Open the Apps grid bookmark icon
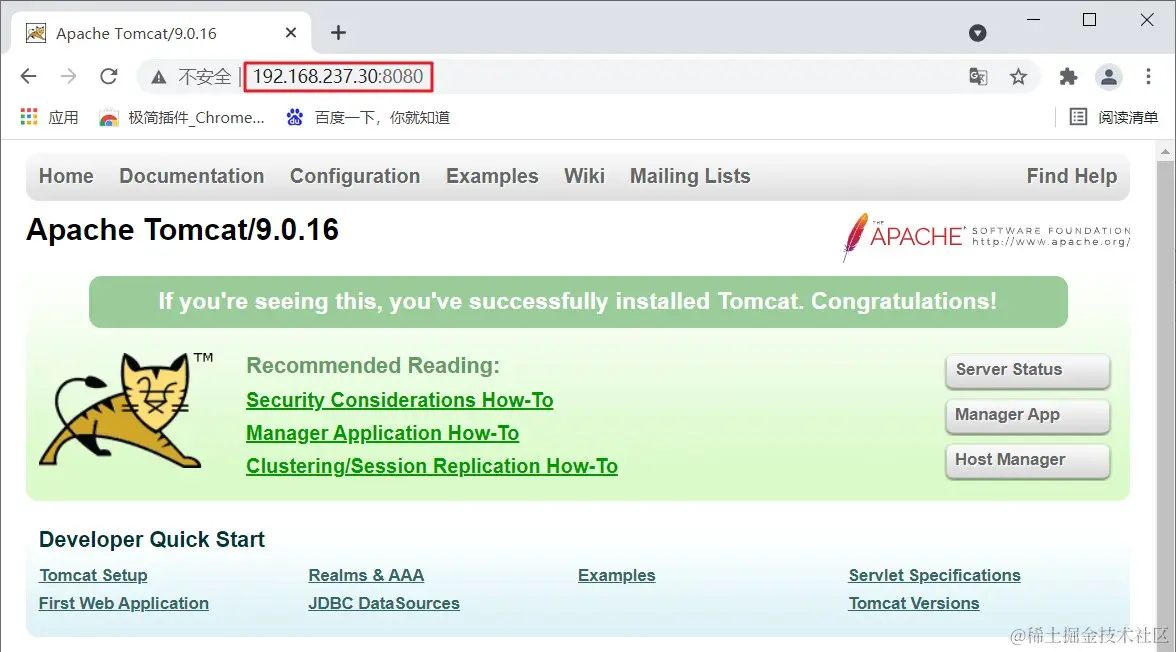1176x652 pixels. point(28,117)
